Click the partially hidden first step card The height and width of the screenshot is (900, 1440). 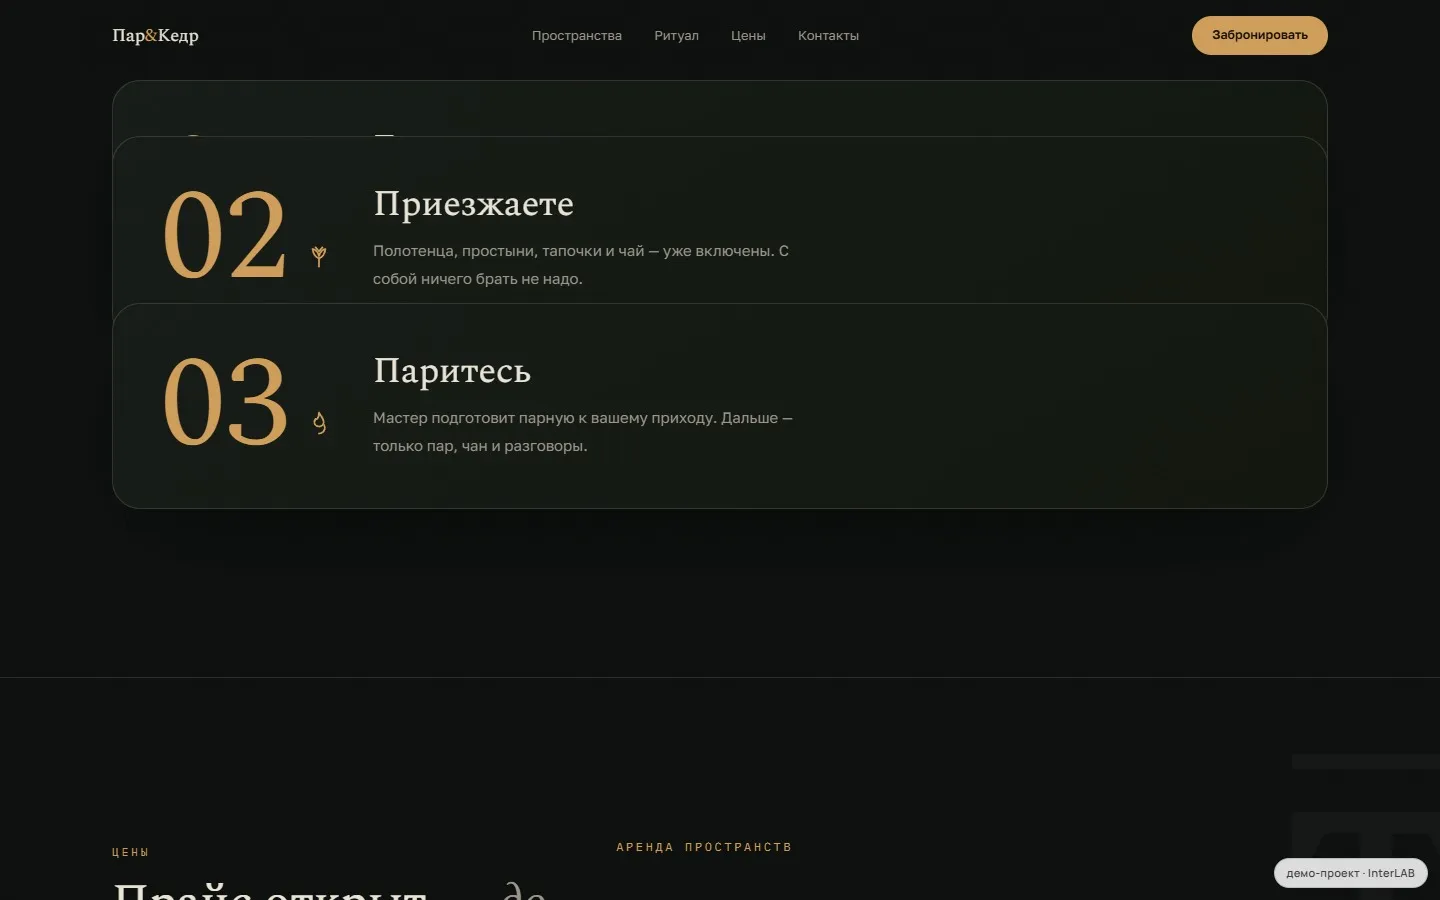720,108
